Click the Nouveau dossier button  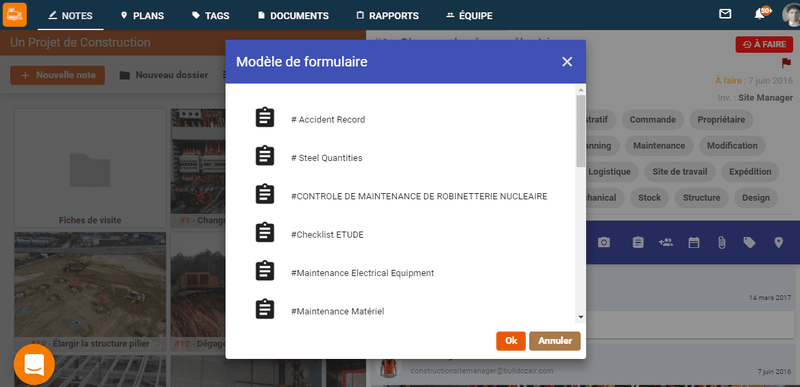[x=164, y=75]
